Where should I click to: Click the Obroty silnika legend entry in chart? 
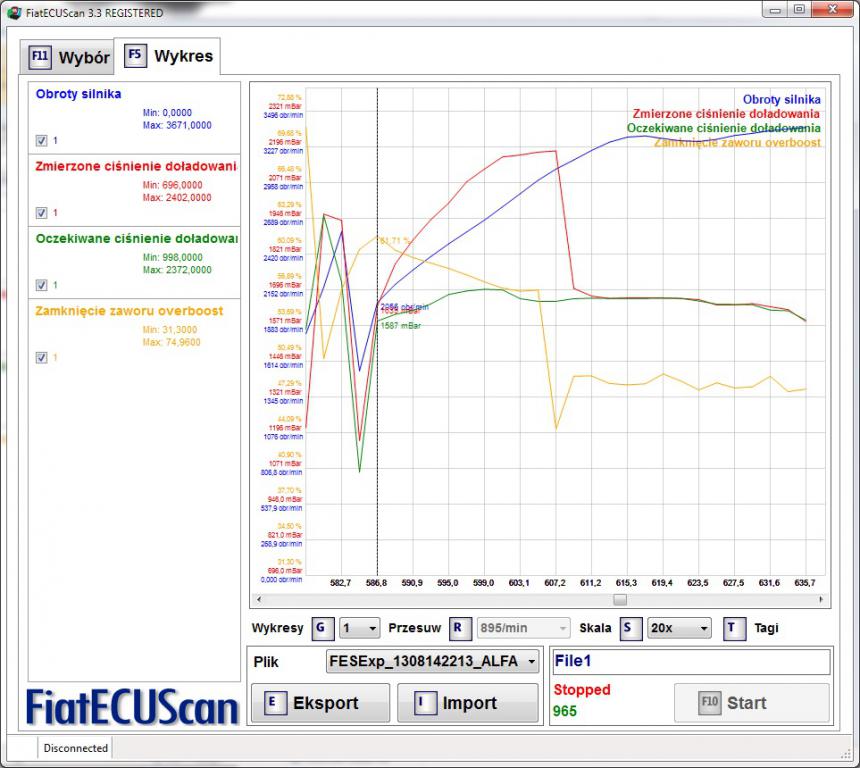click(x=782, y=100)
